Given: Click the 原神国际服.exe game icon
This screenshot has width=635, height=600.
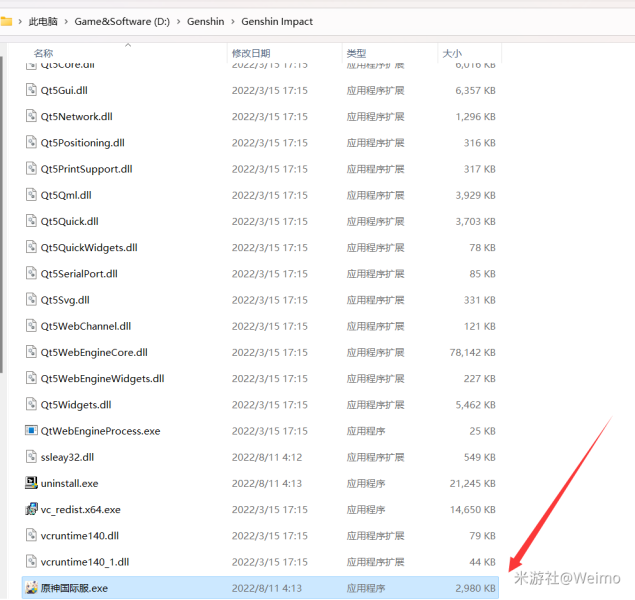Looking at the screenshot, I should click(31, 587).
